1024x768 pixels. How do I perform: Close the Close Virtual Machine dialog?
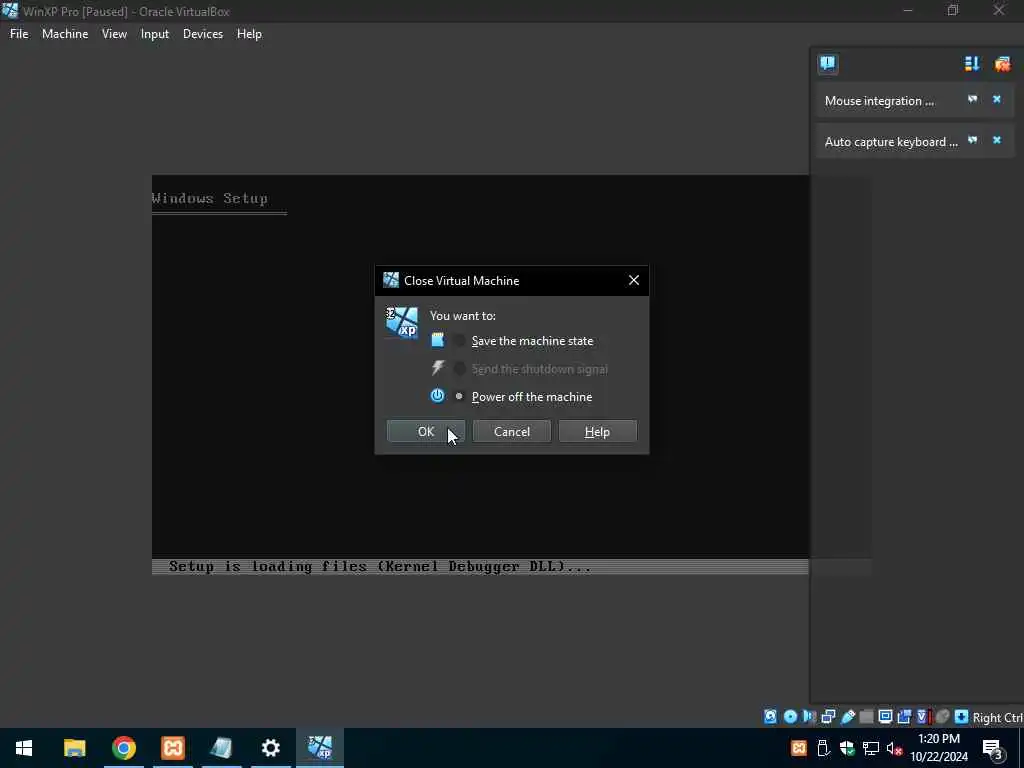pos(633,280)
